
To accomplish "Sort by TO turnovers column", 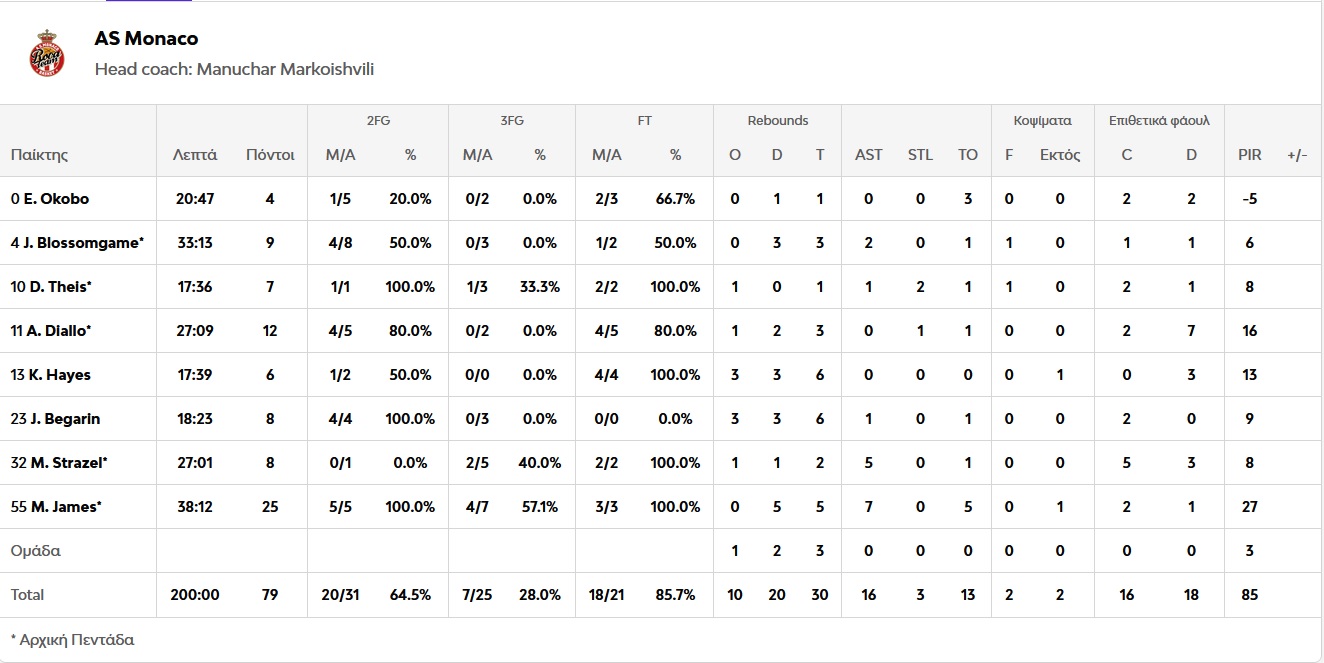I will point(967,155).
